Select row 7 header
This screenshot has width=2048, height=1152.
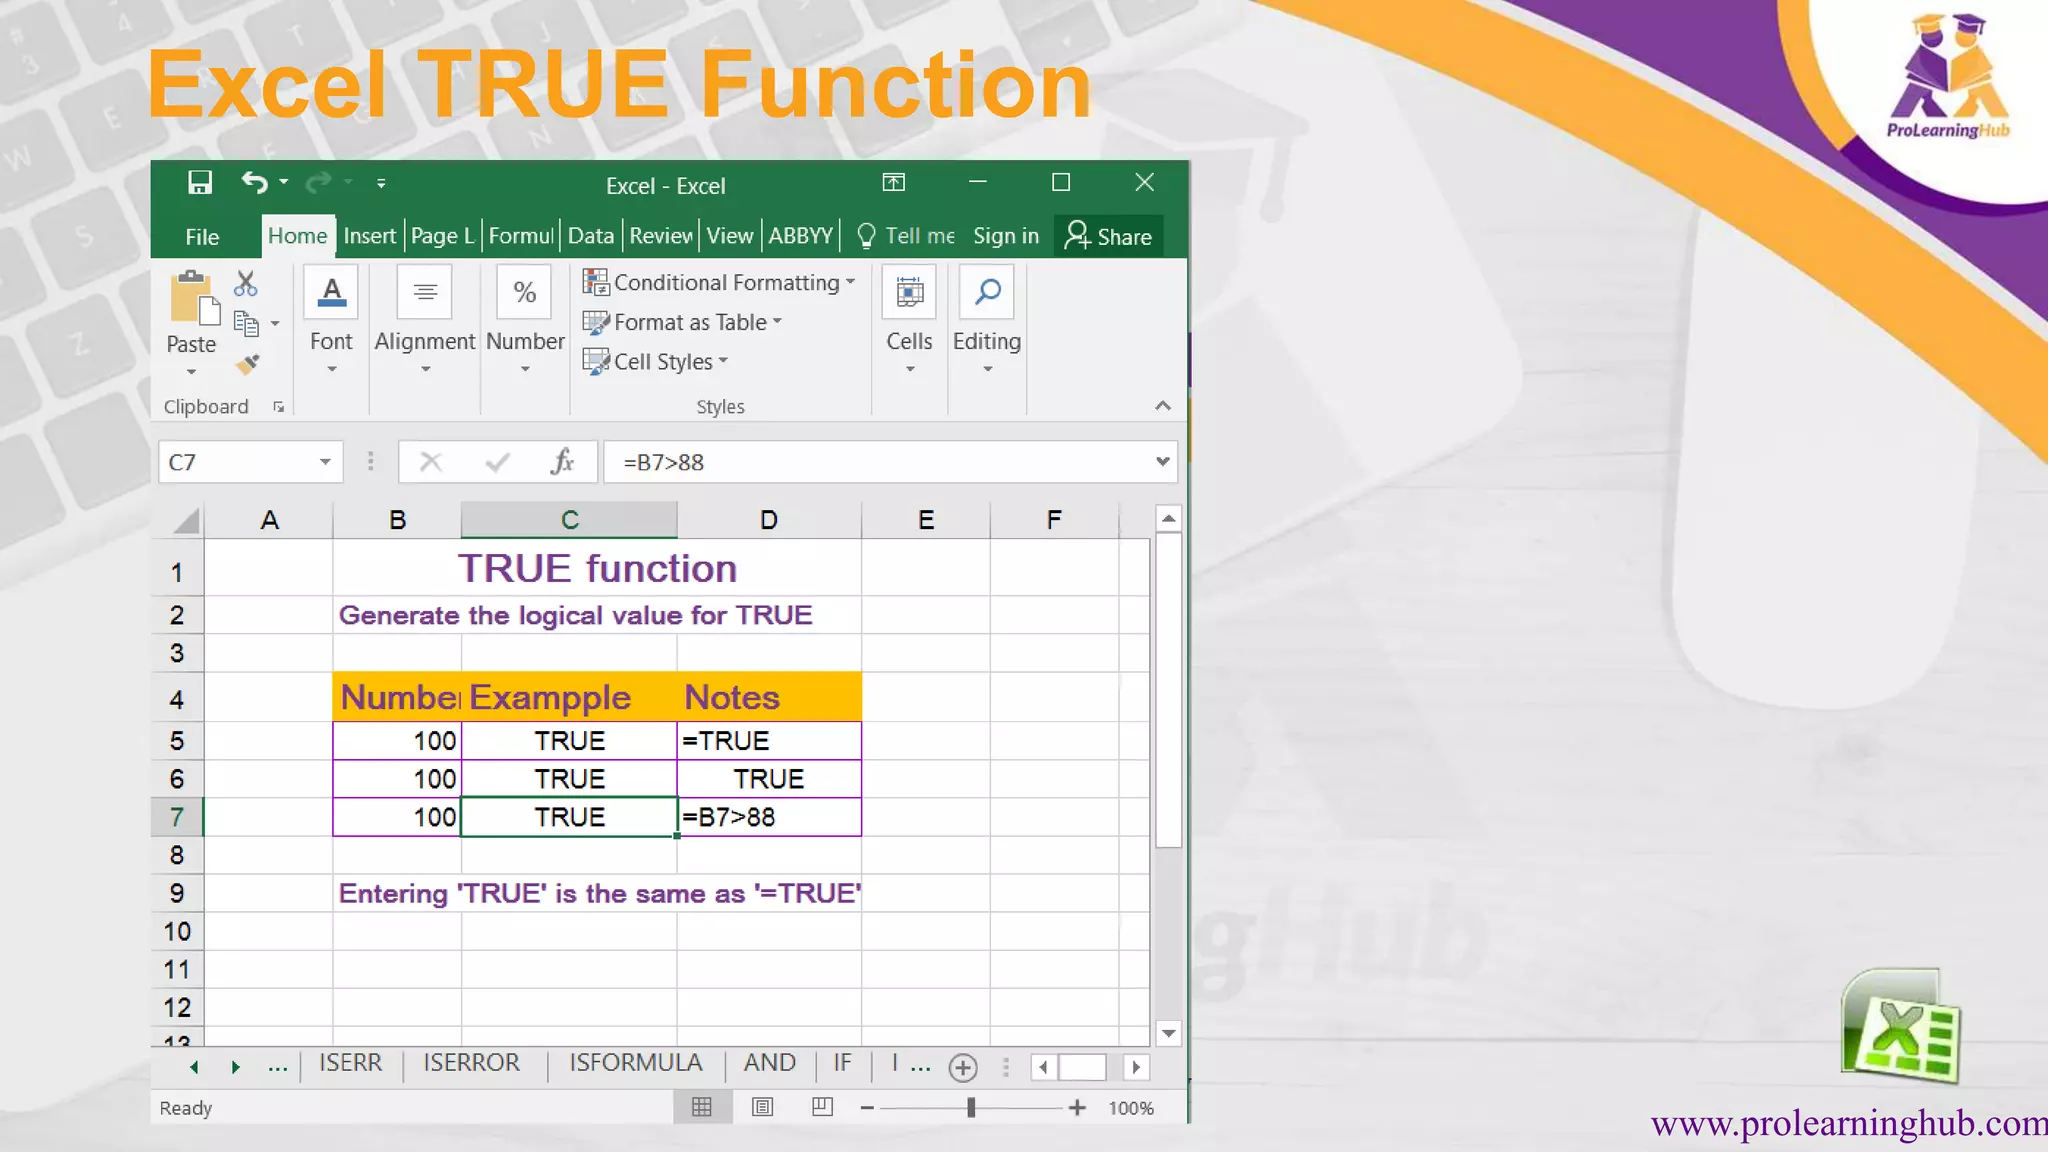click(177, 817)
